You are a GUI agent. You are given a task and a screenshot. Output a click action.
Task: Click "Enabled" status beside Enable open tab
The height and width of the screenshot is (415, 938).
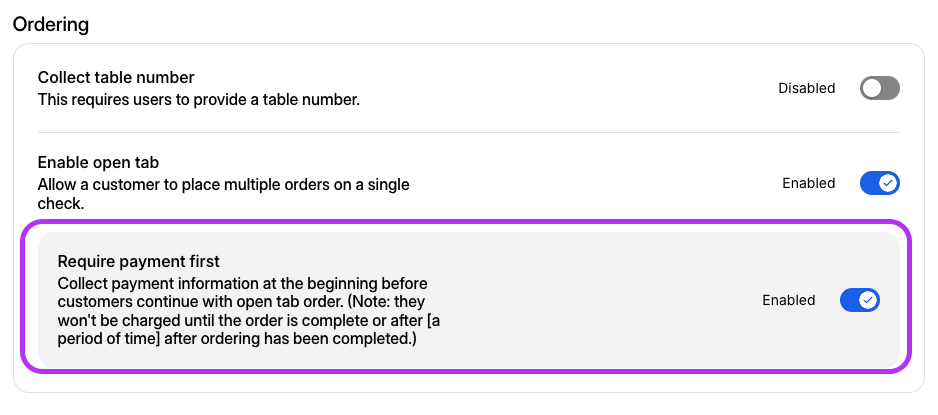(808, 183)
